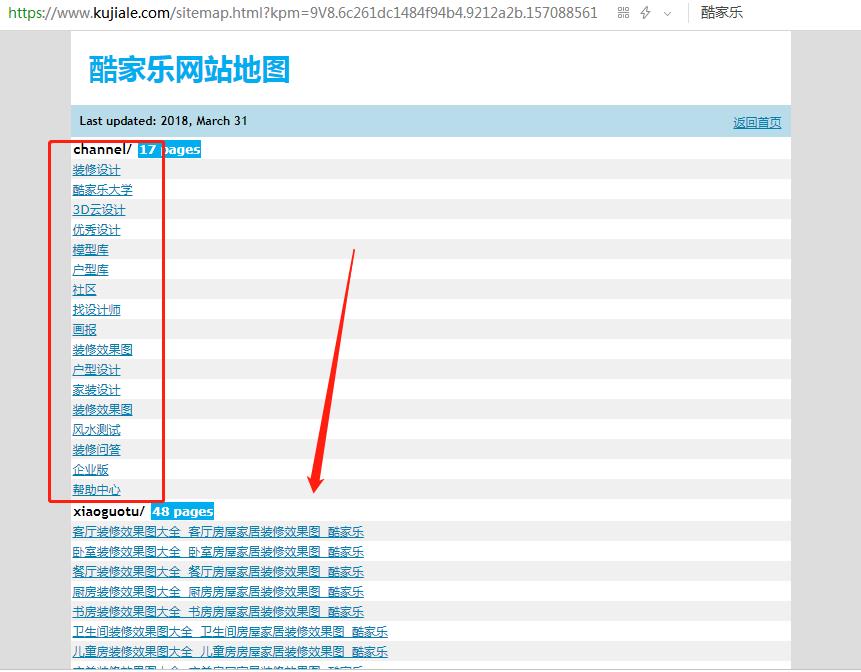Click the 风水测试 link
The width and height of the screenshot is (861, 672).
click(x=97, y=430)
